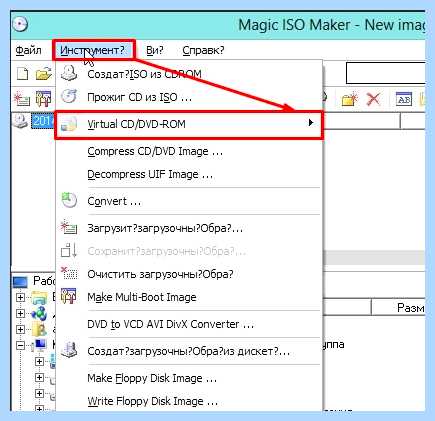Viewport: 435px width, 421px height.
Task: Expand the second plus node in folder tree
Action: [20, 313]
